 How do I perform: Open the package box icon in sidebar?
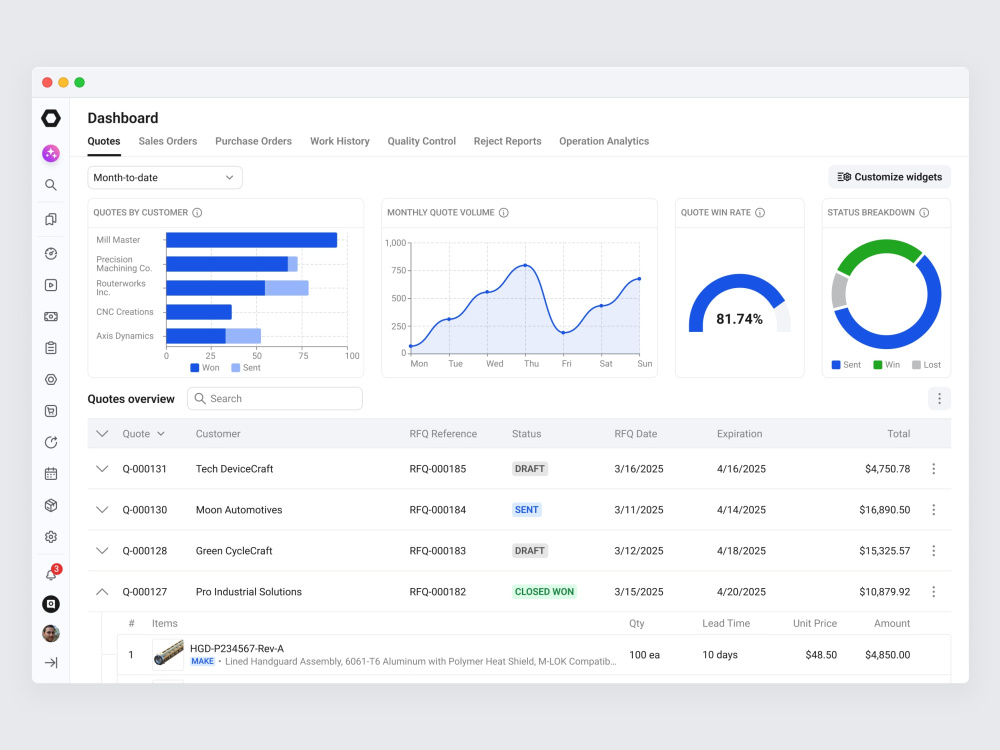coord(51,505)
